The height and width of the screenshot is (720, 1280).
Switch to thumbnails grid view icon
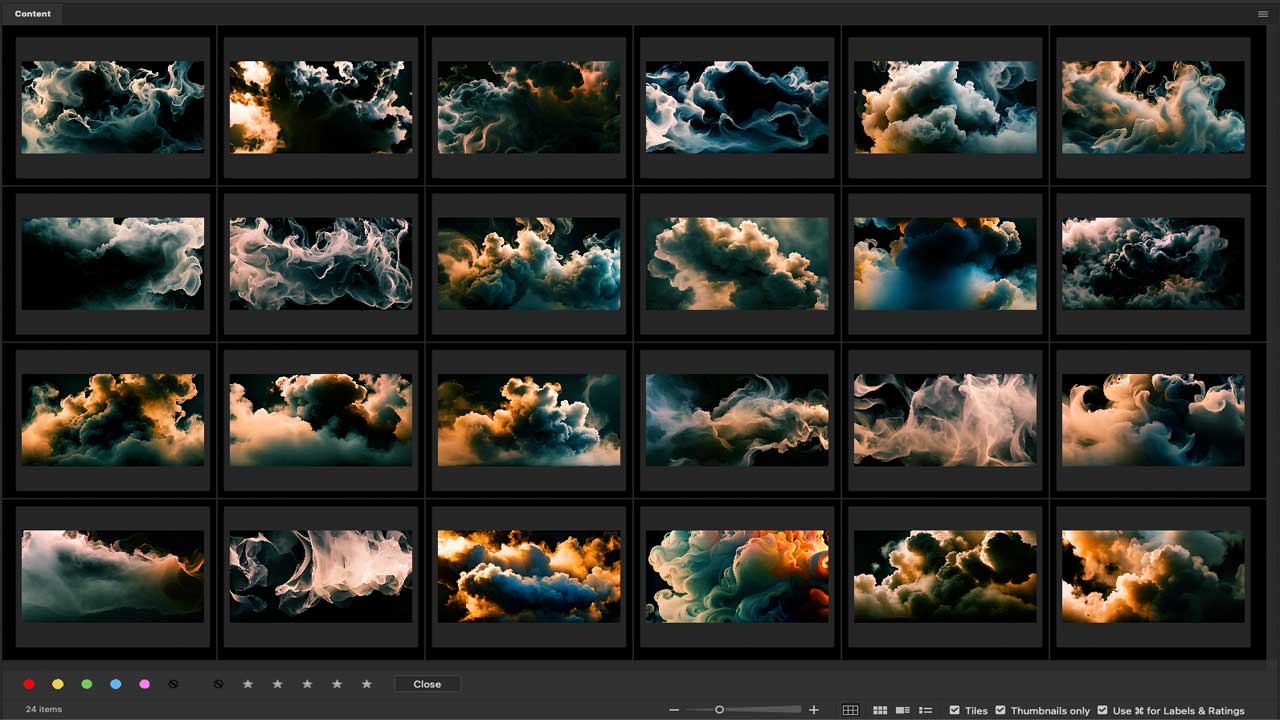[x=880, y=710]
